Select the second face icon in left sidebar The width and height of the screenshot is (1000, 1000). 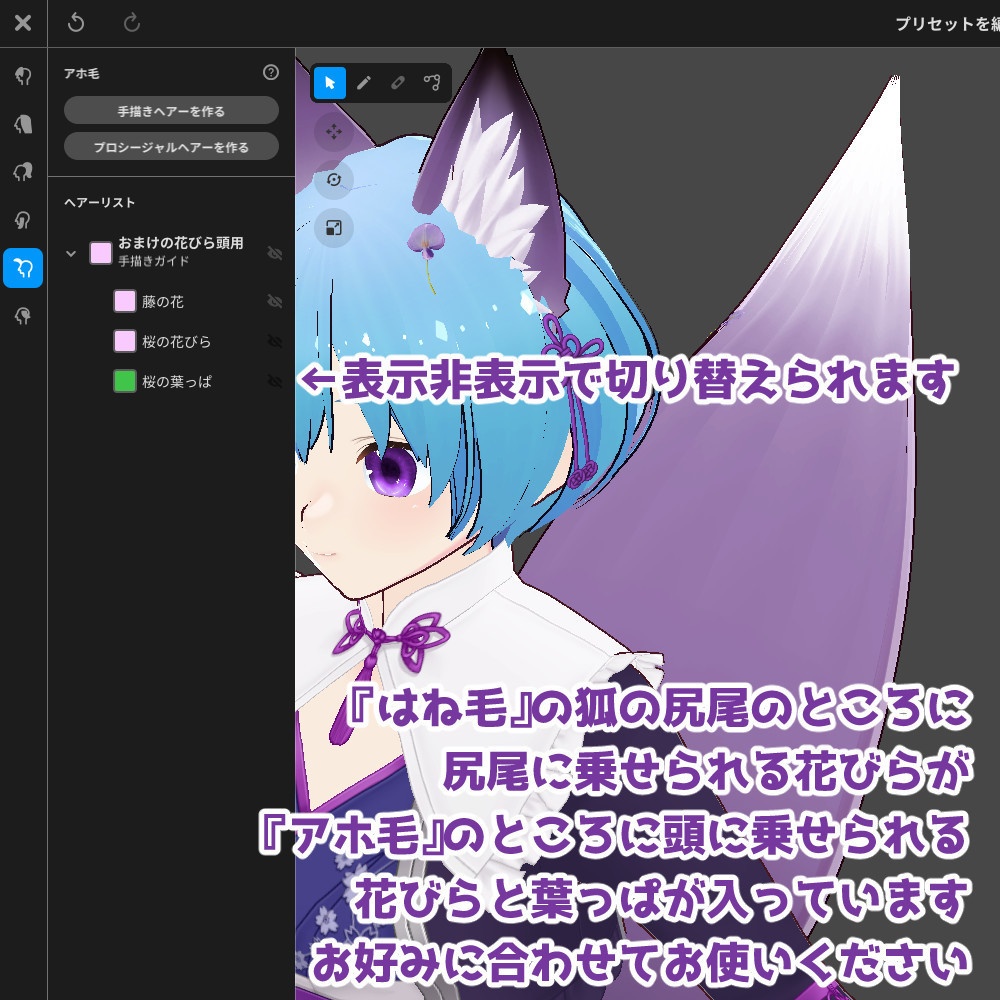22,124
